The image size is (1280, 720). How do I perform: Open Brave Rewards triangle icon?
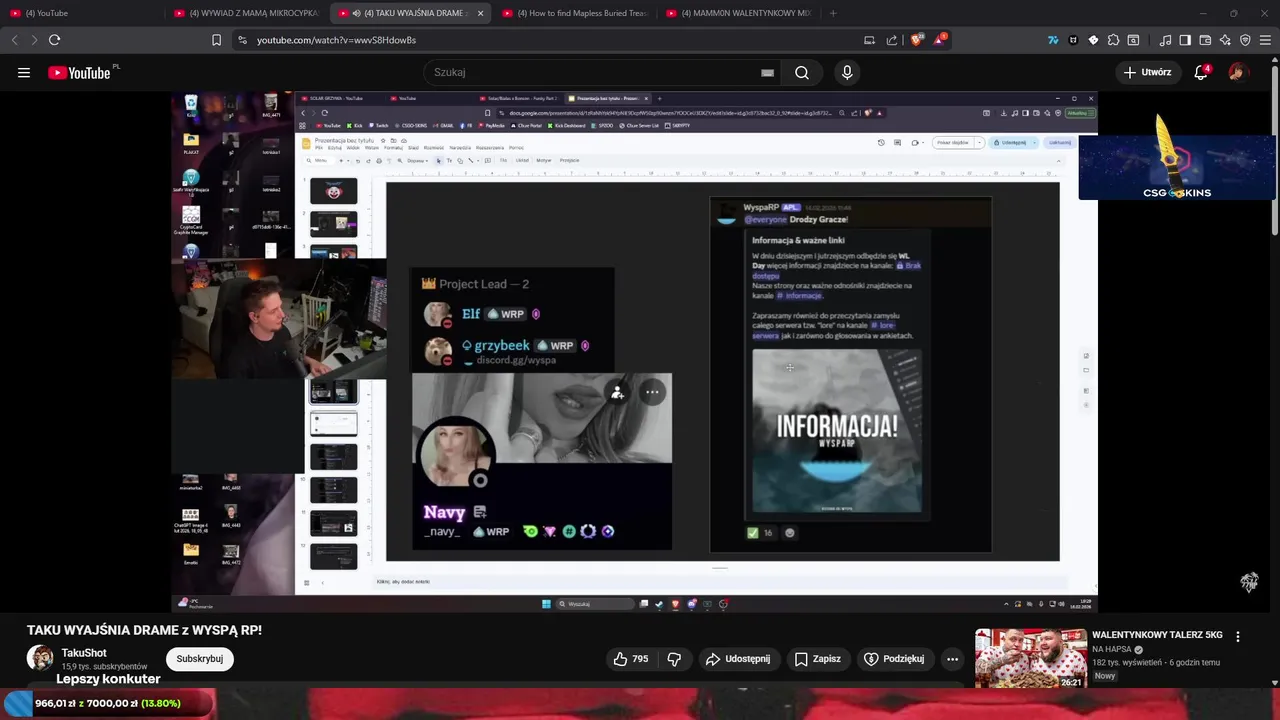tap(939, 40)
